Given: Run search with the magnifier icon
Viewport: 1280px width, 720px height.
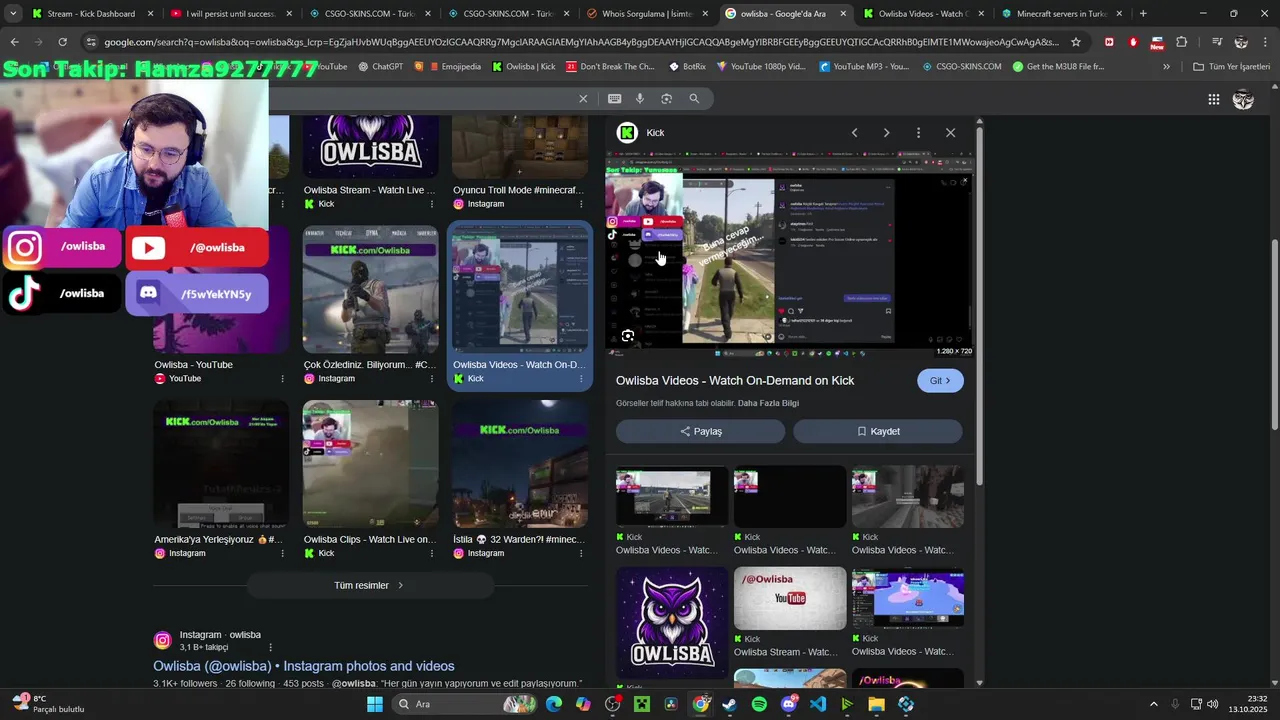Looking at the screenshot, I should pyautogui.click(x=694, y=98).
